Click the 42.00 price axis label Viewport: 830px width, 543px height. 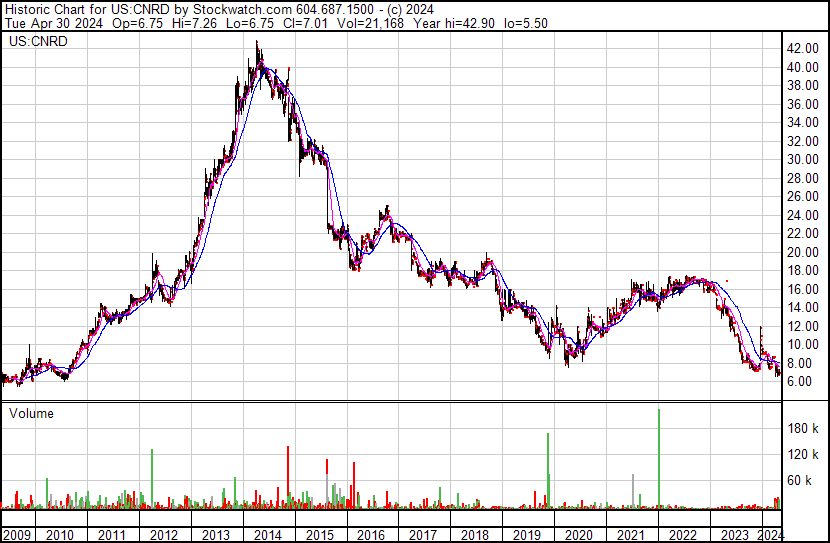point(804,48)
